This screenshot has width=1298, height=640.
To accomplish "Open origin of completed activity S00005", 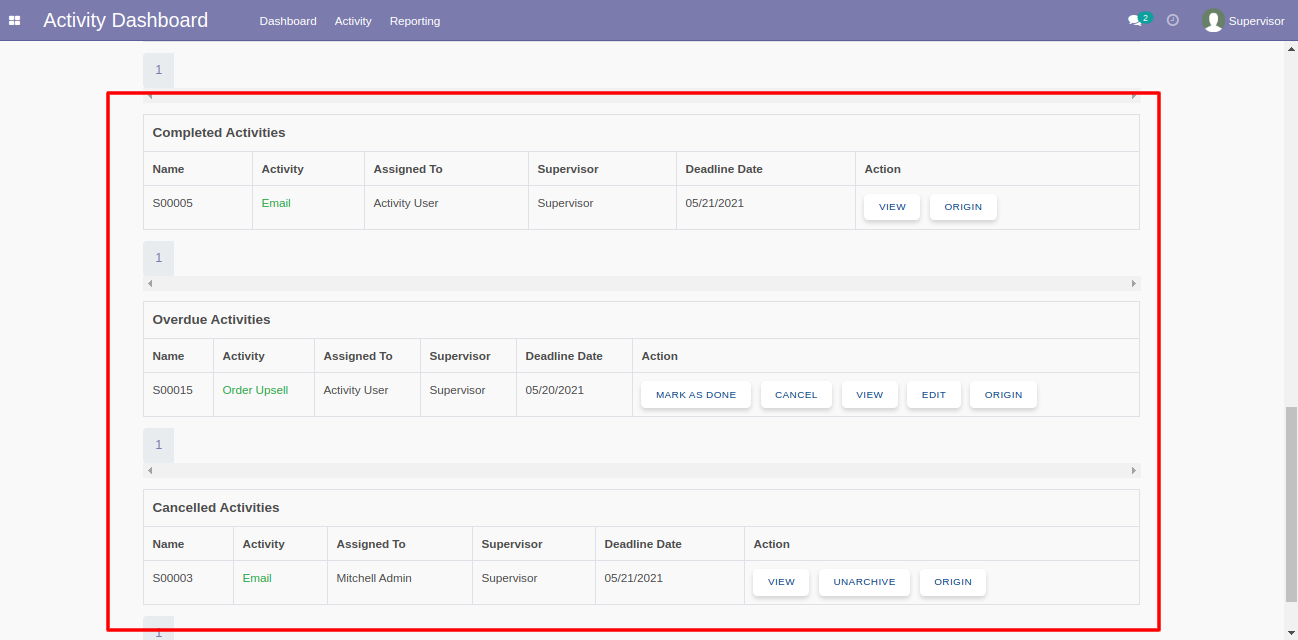I will [963, 207].
